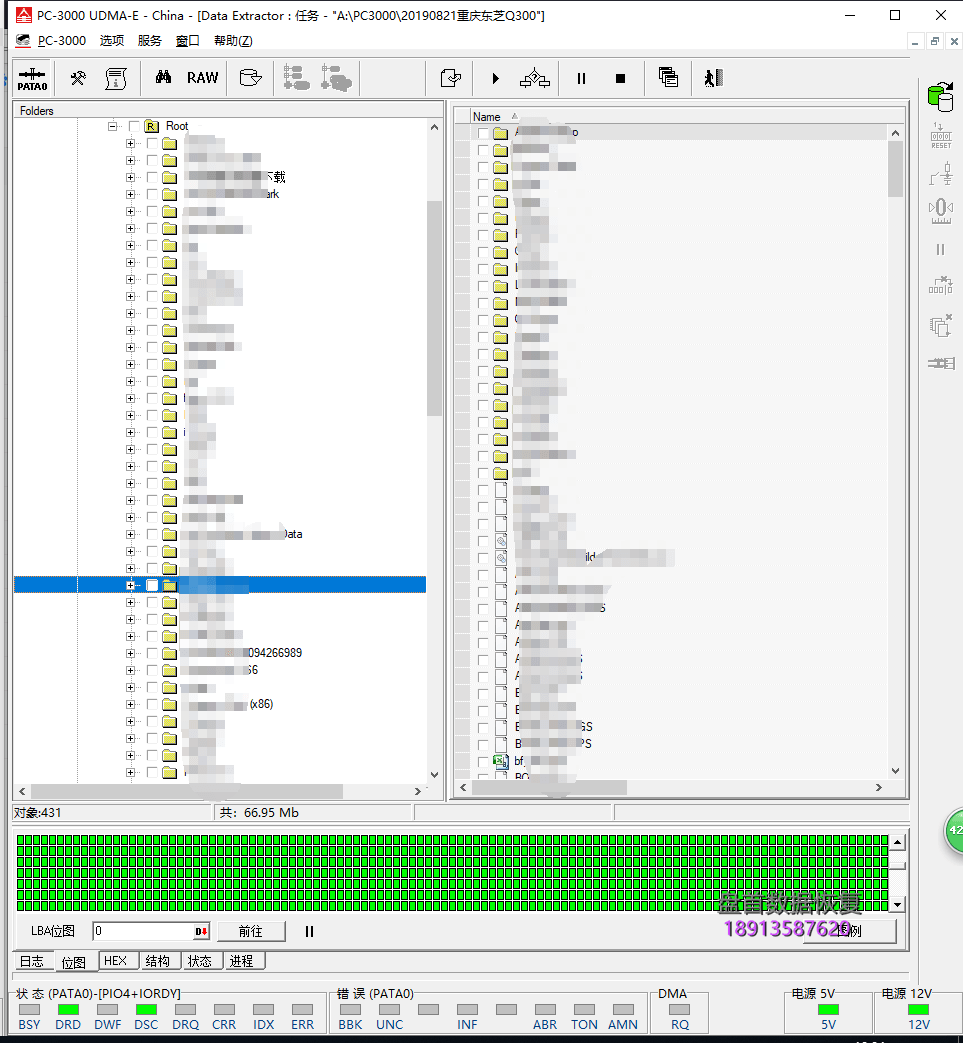Expand the folder ending in 载

pos(130,178)
